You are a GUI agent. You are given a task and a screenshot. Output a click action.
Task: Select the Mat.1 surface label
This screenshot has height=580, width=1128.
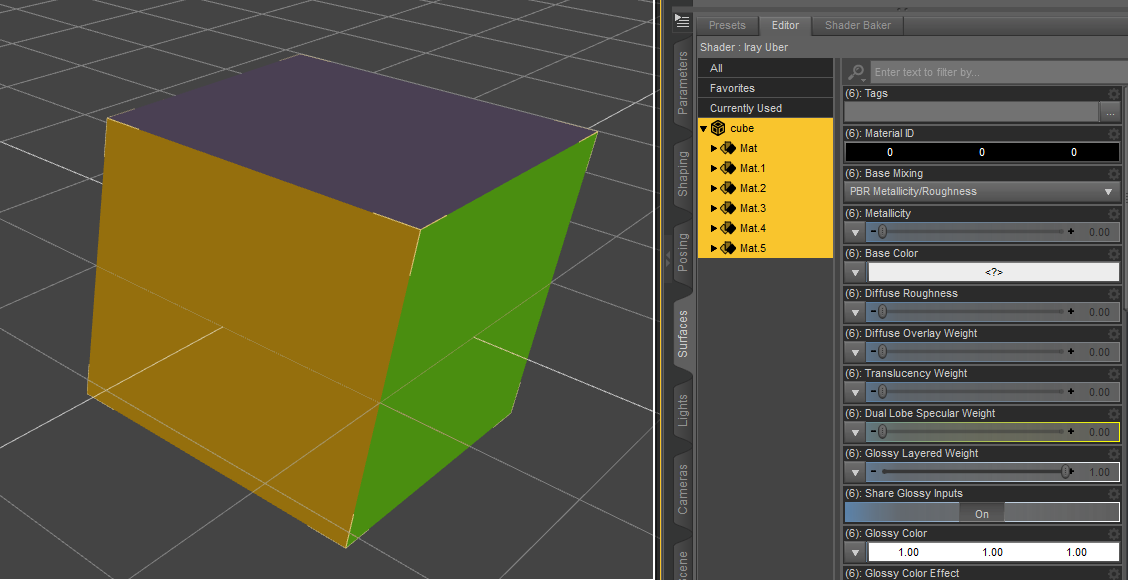point(752,168)
